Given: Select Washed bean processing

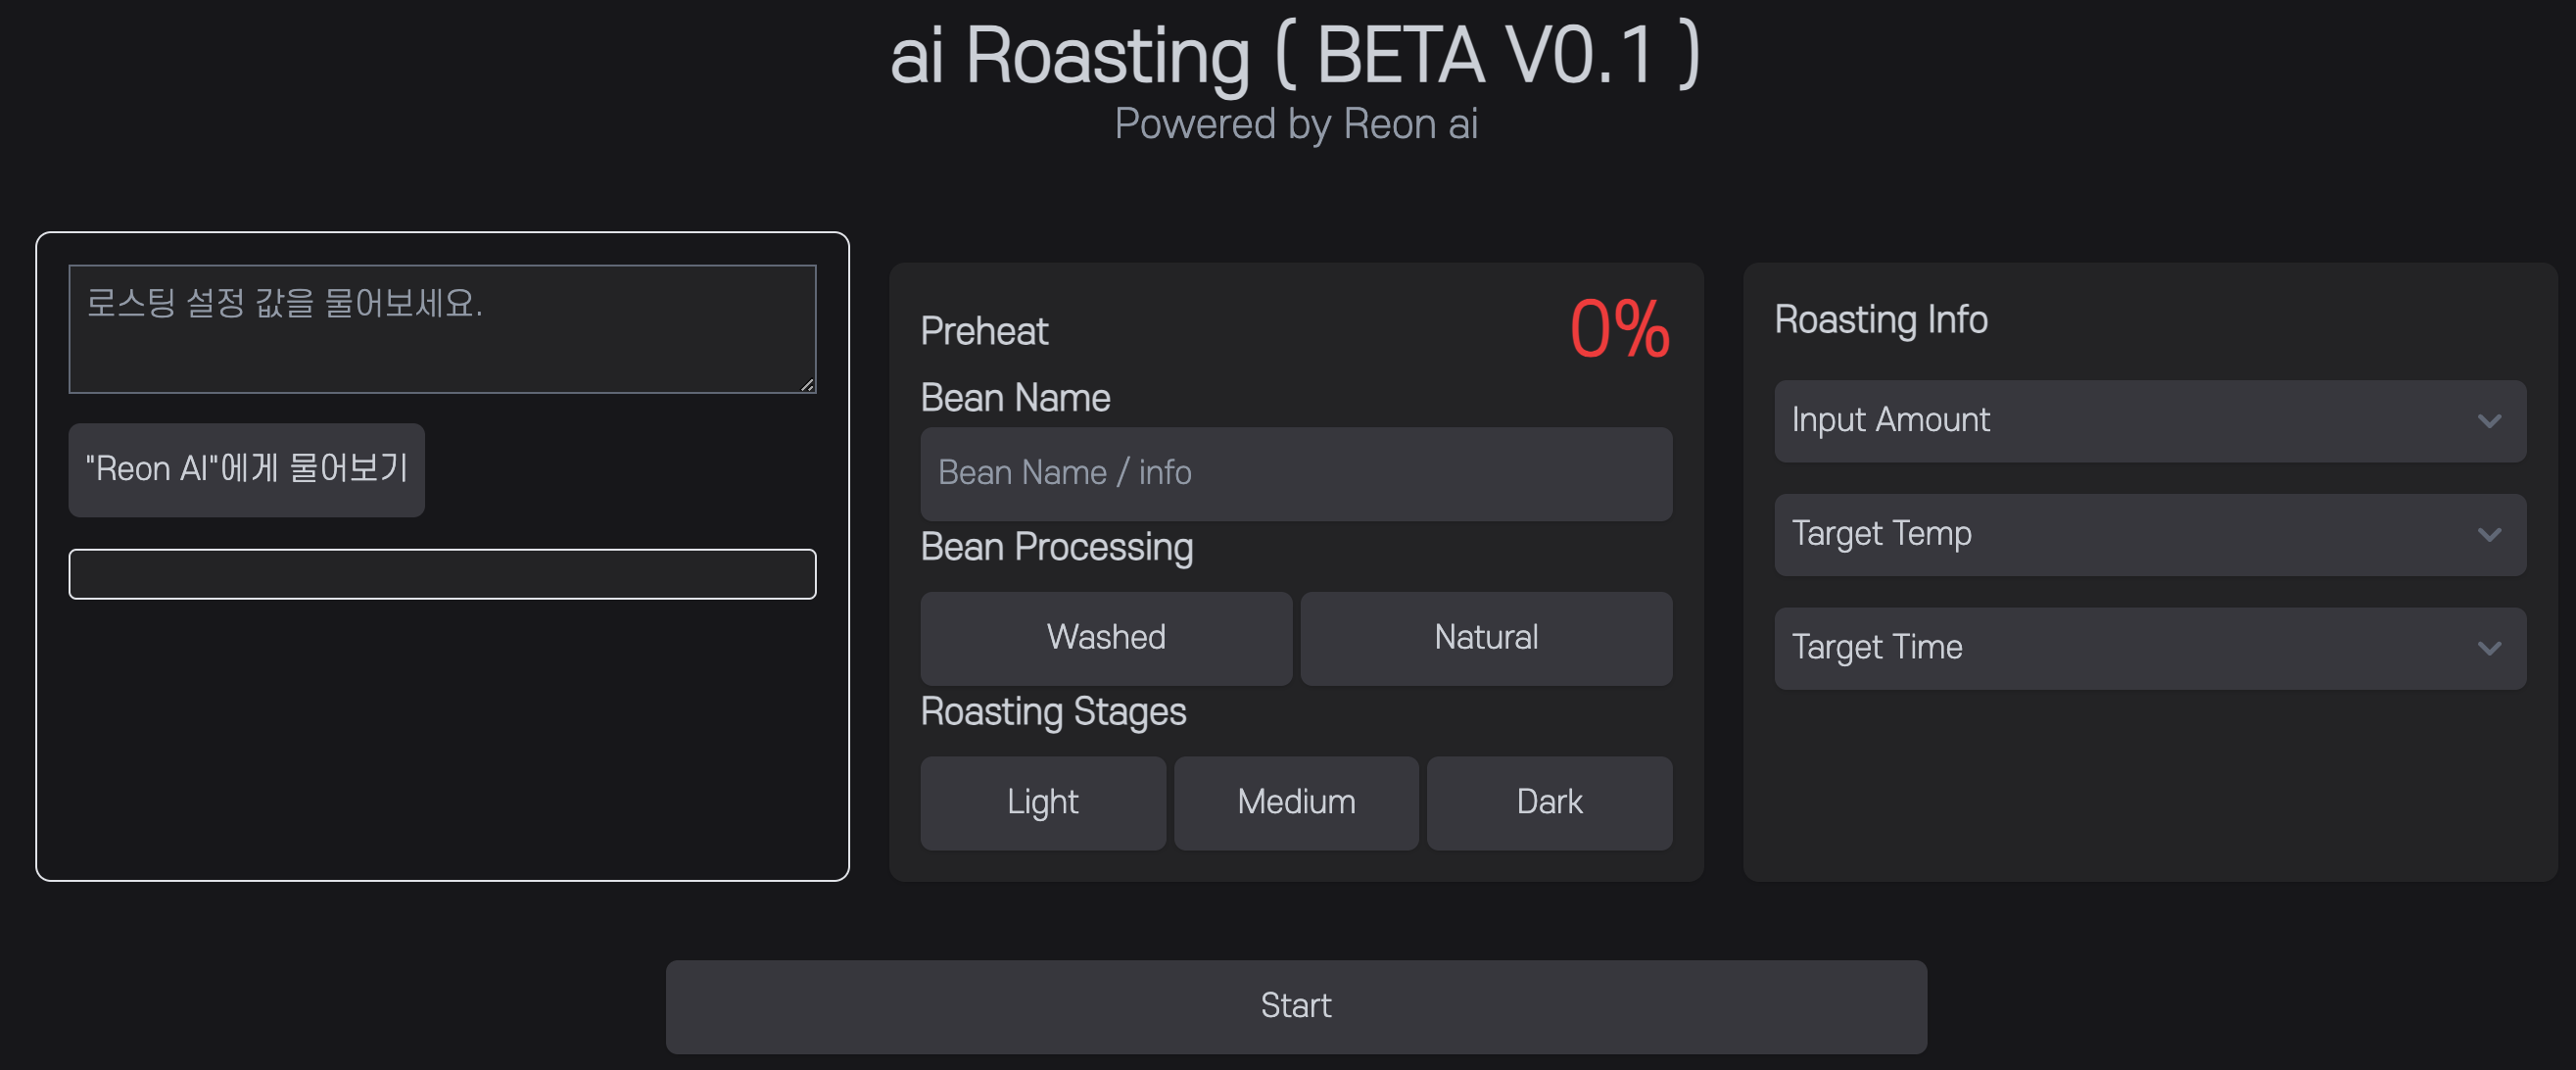Looking at the screenshot, I should (x=1105, y=638).
